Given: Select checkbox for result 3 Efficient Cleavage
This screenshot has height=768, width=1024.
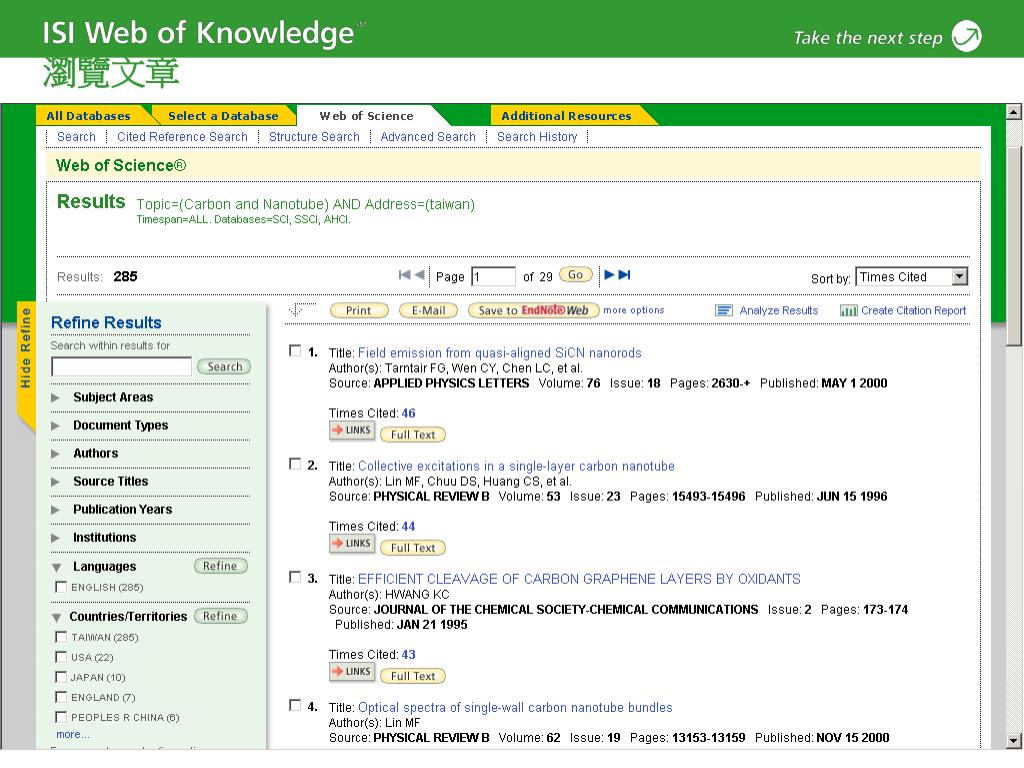Looking at the screenshot, I should pos(295,577).
